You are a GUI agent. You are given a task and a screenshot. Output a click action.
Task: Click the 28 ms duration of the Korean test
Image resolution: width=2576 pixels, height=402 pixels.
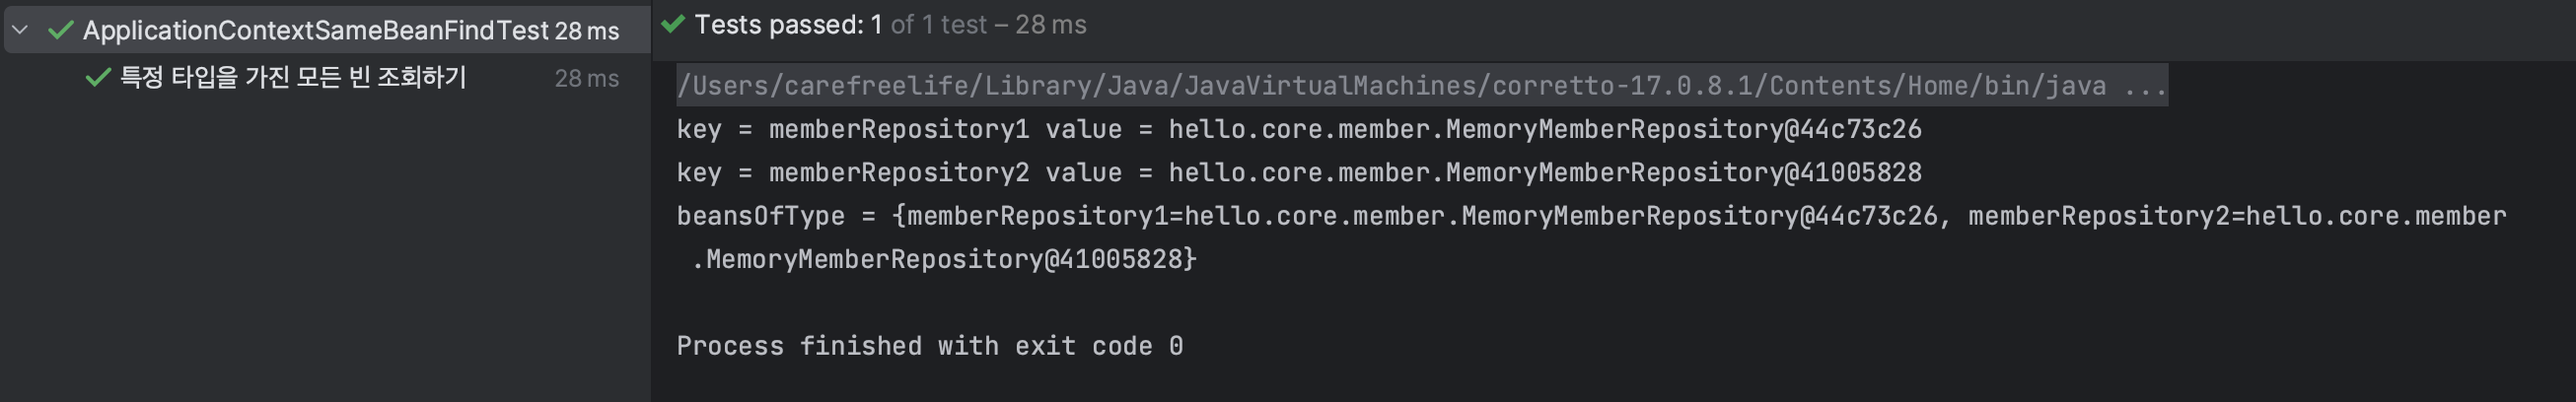[586, 78]
